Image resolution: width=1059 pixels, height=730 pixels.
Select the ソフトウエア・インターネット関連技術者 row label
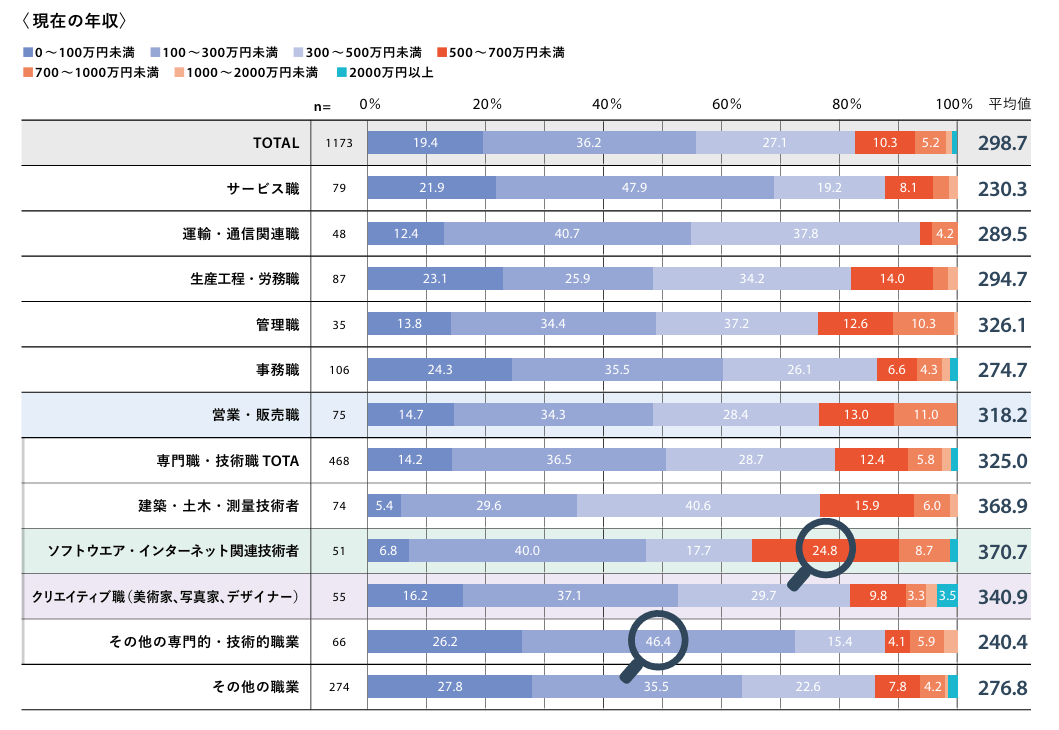173,551
